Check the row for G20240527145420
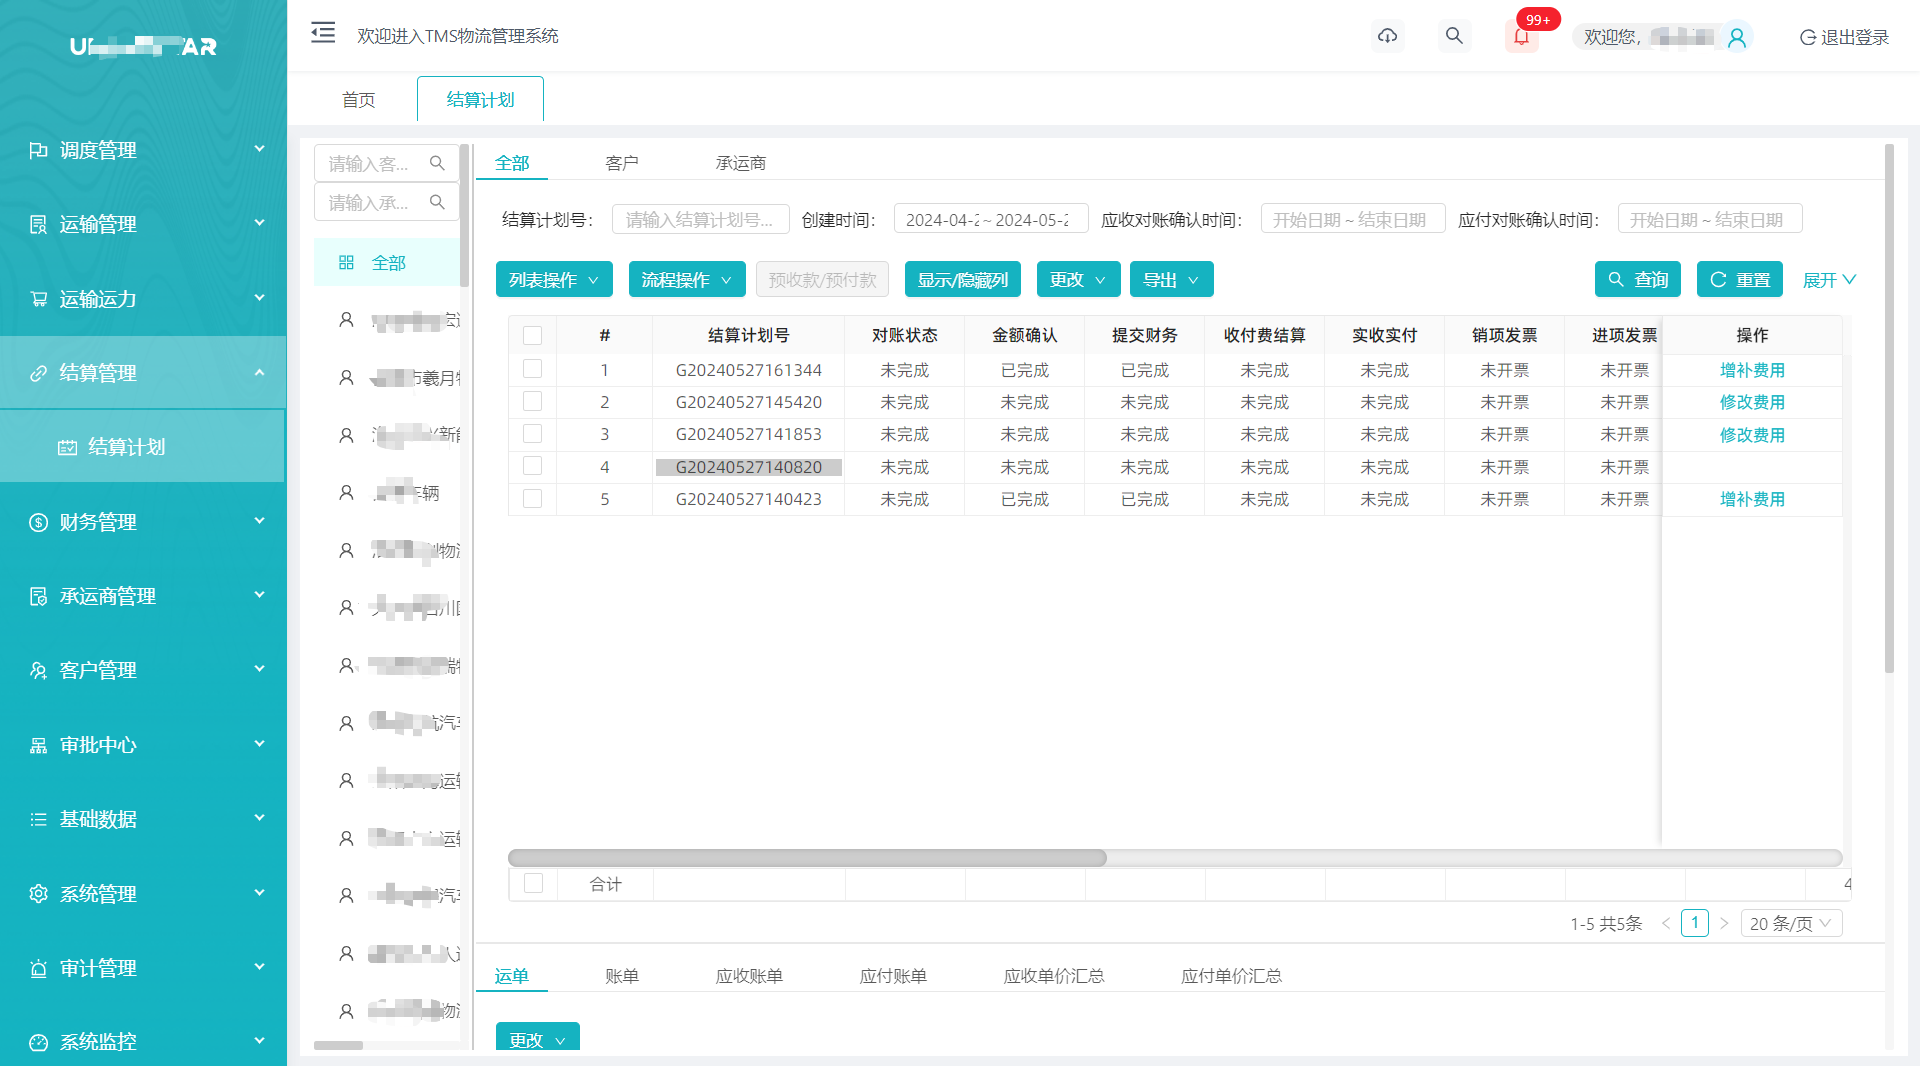This screenshot has height=1066, width=1920. tap(532, 401)
